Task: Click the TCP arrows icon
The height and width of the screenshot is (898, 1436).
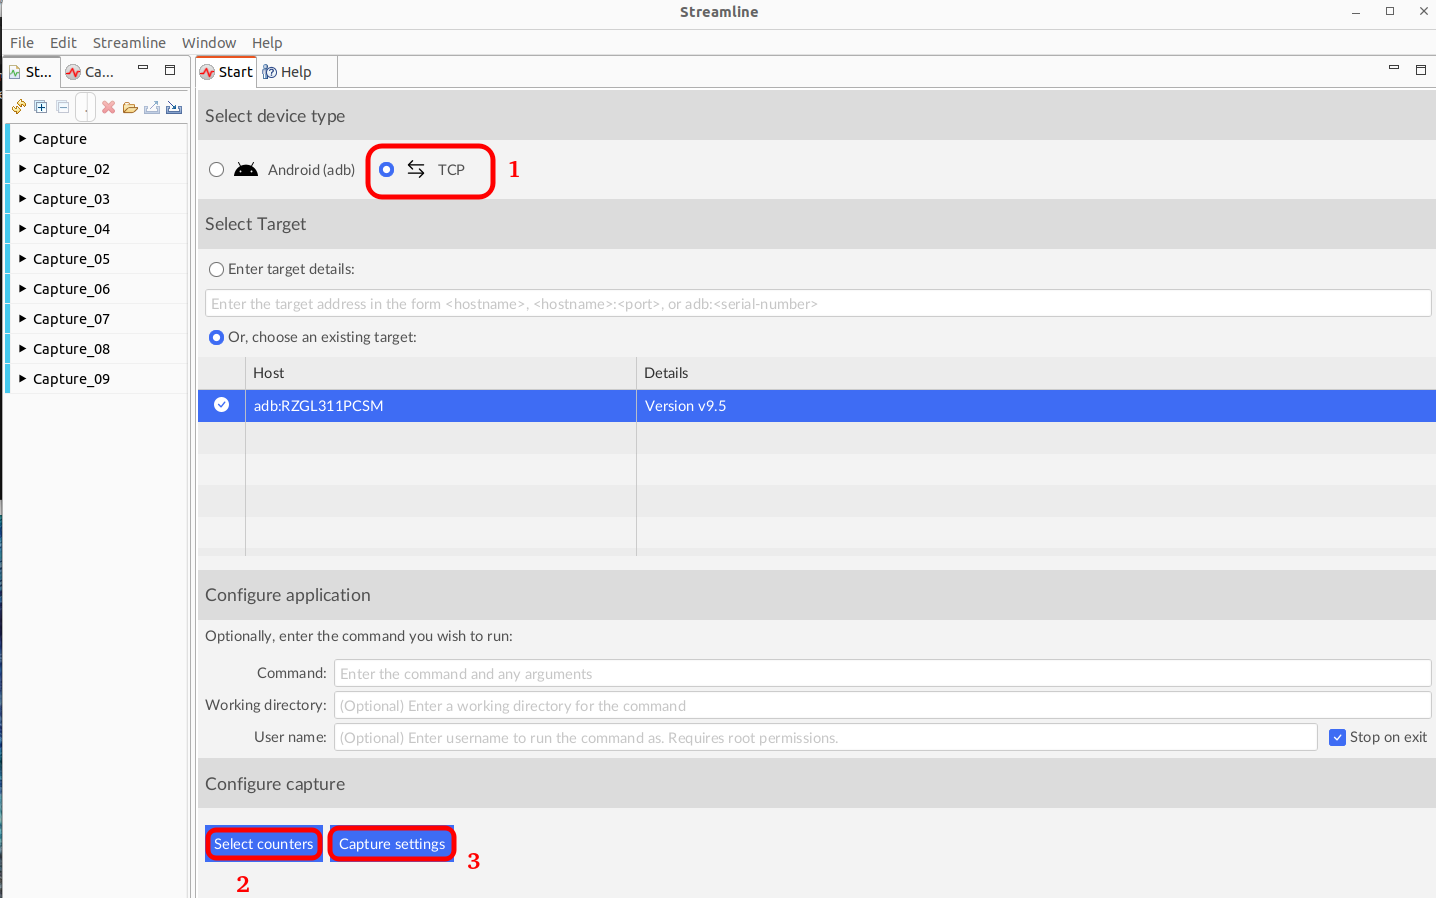Action: tap(416, 170)
